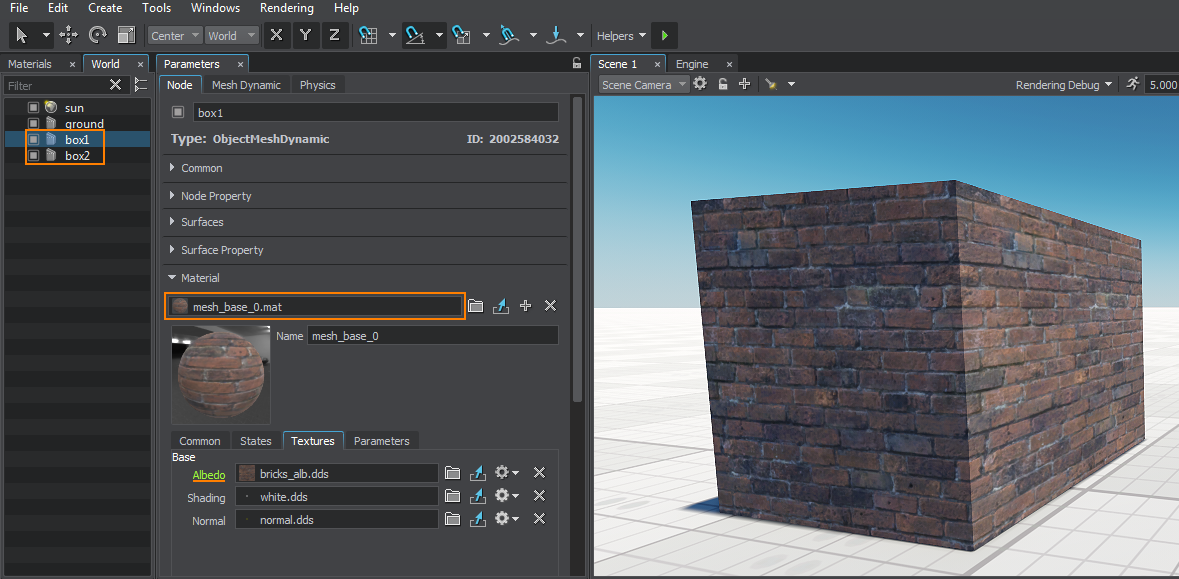
Task: Open the Scene Camera dropdown
Action: (x=644, y=85)
